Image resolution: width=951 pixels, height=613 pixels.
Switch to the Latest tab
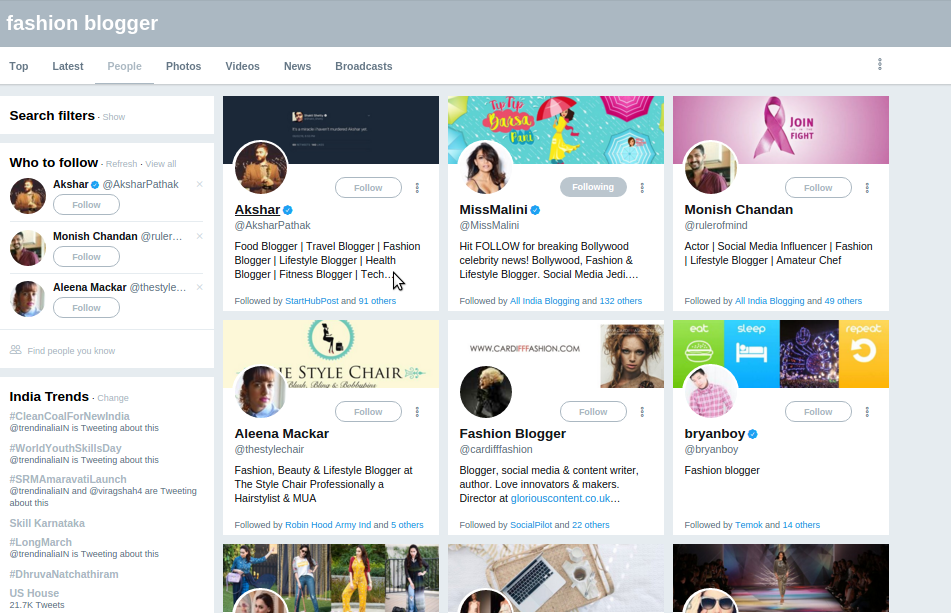68,66
